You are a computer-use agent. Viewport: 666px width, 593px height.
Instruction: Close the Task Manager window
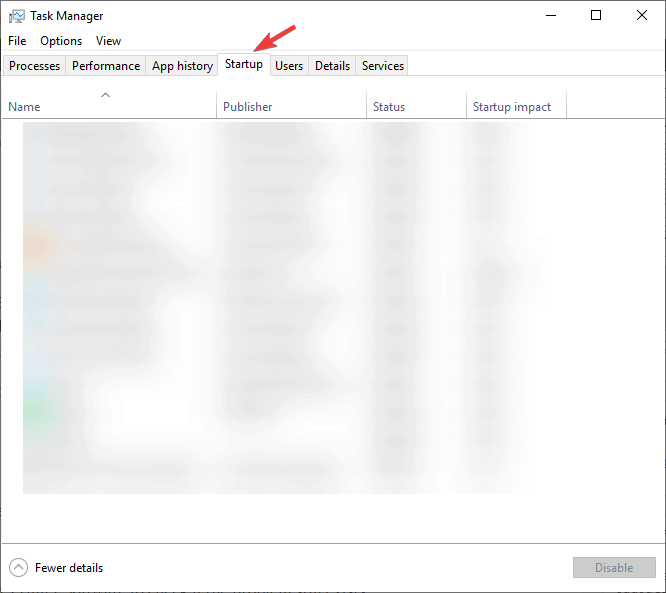(x=642, y=15)
